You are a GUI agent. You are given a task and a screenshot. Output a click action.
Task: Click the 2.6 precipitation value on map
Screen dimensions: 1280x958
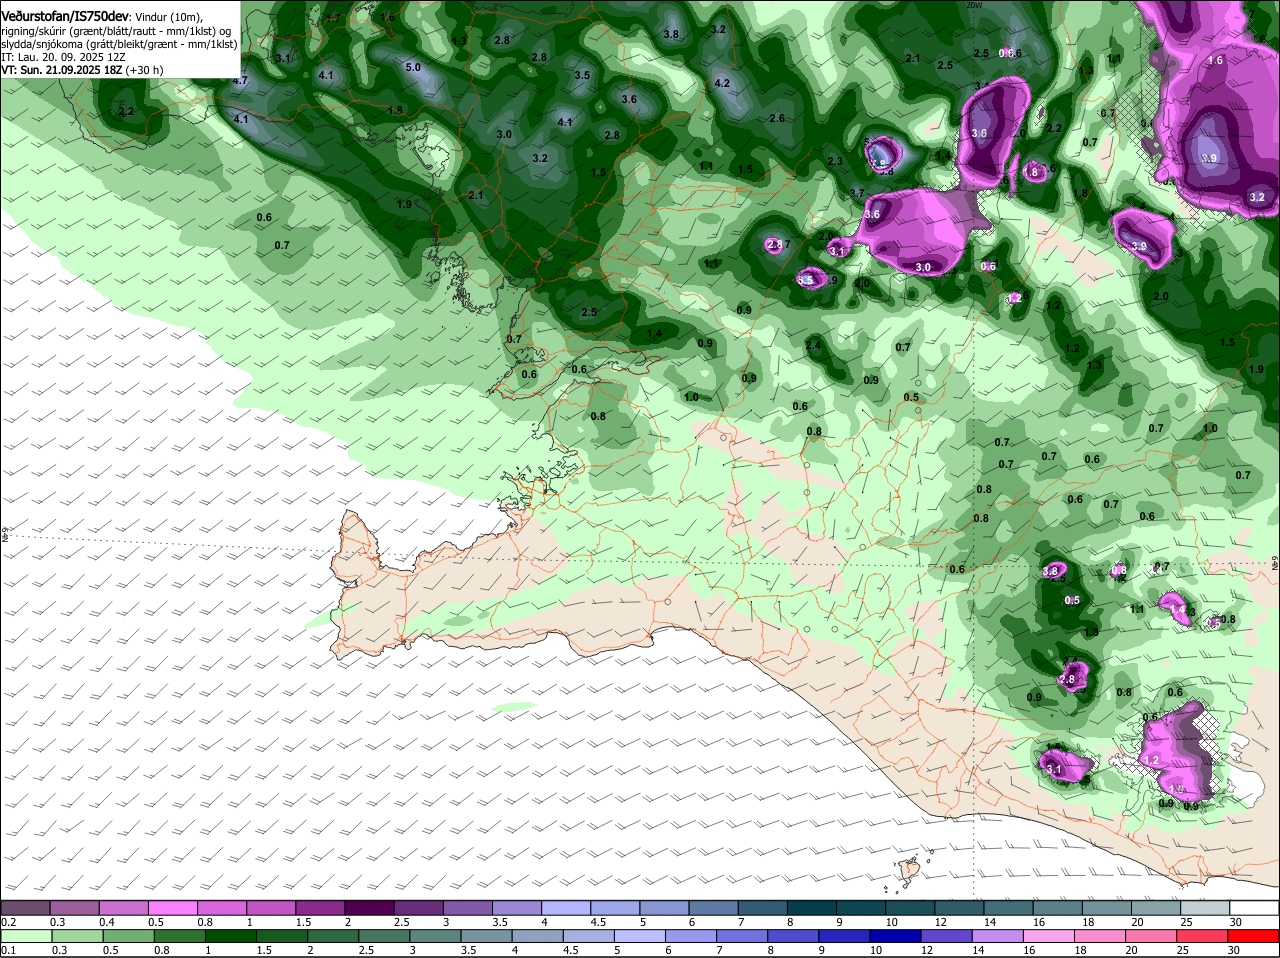pyautogui.click(x=777, y=118)
